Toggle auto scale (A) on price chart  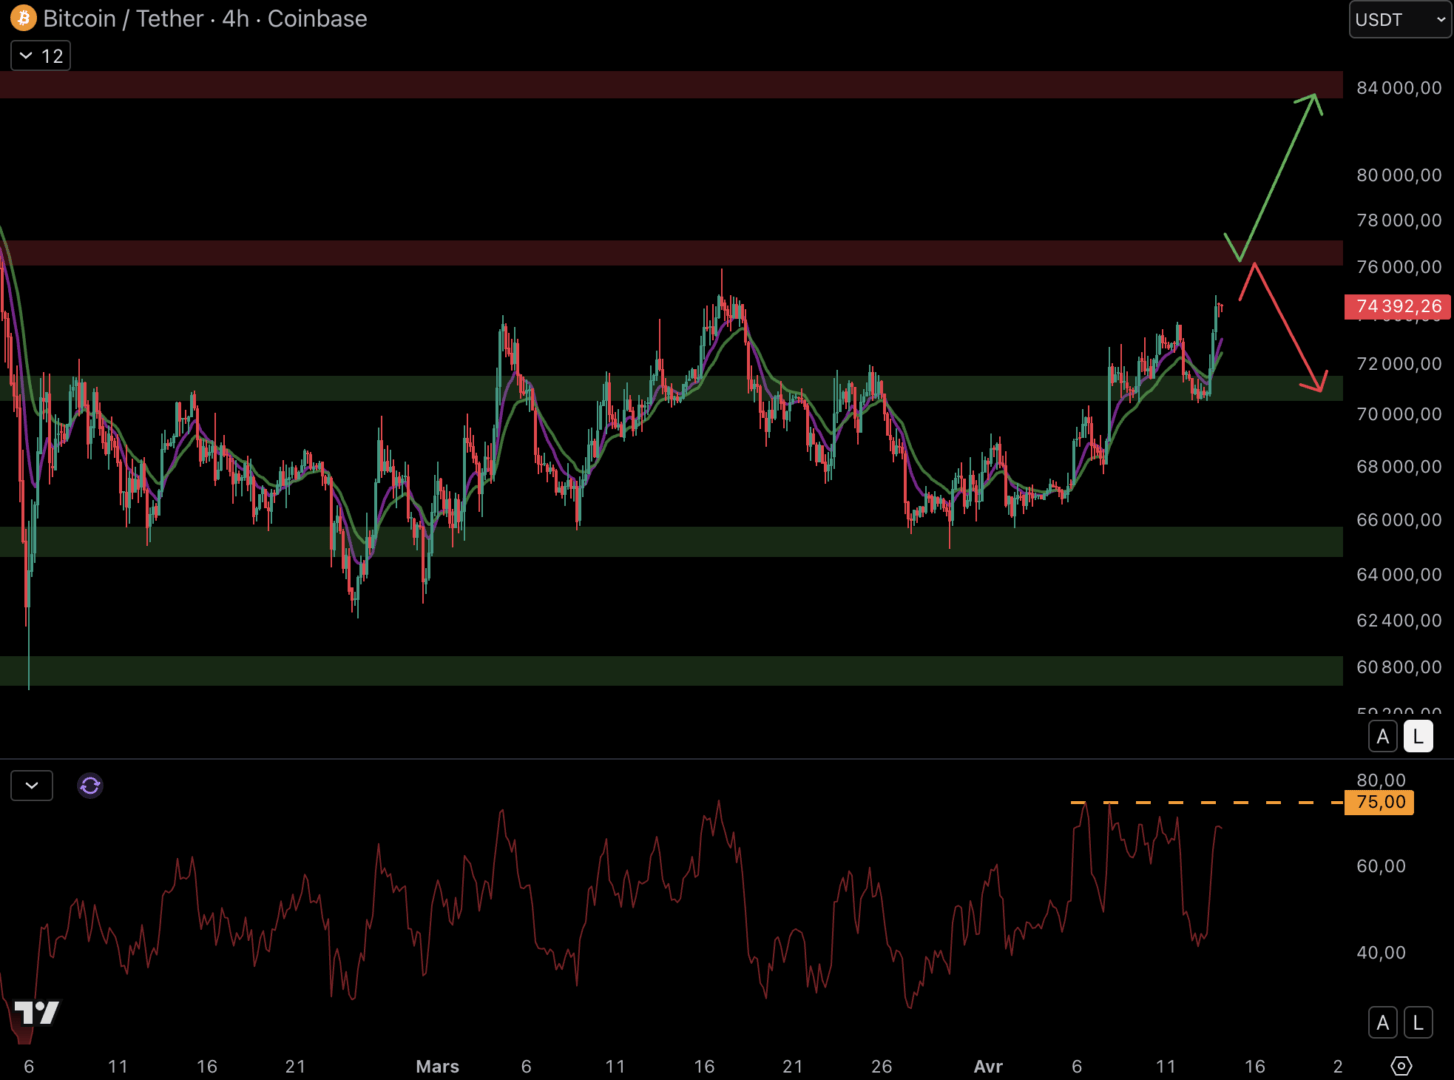(x=1382, y=737)
